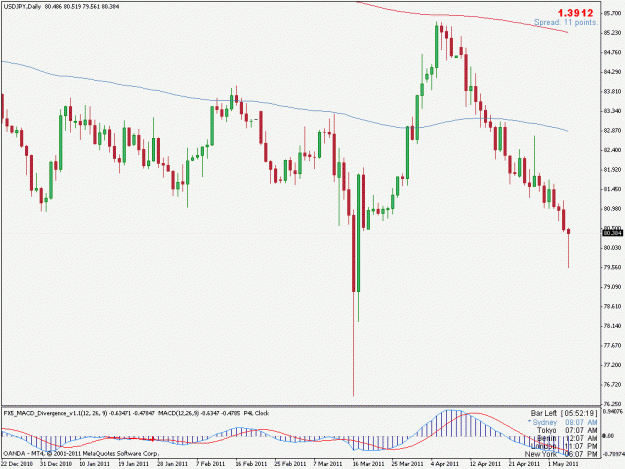Click the 7 Mar 2011 date label

pyautogui.click(x=328, y=464)
